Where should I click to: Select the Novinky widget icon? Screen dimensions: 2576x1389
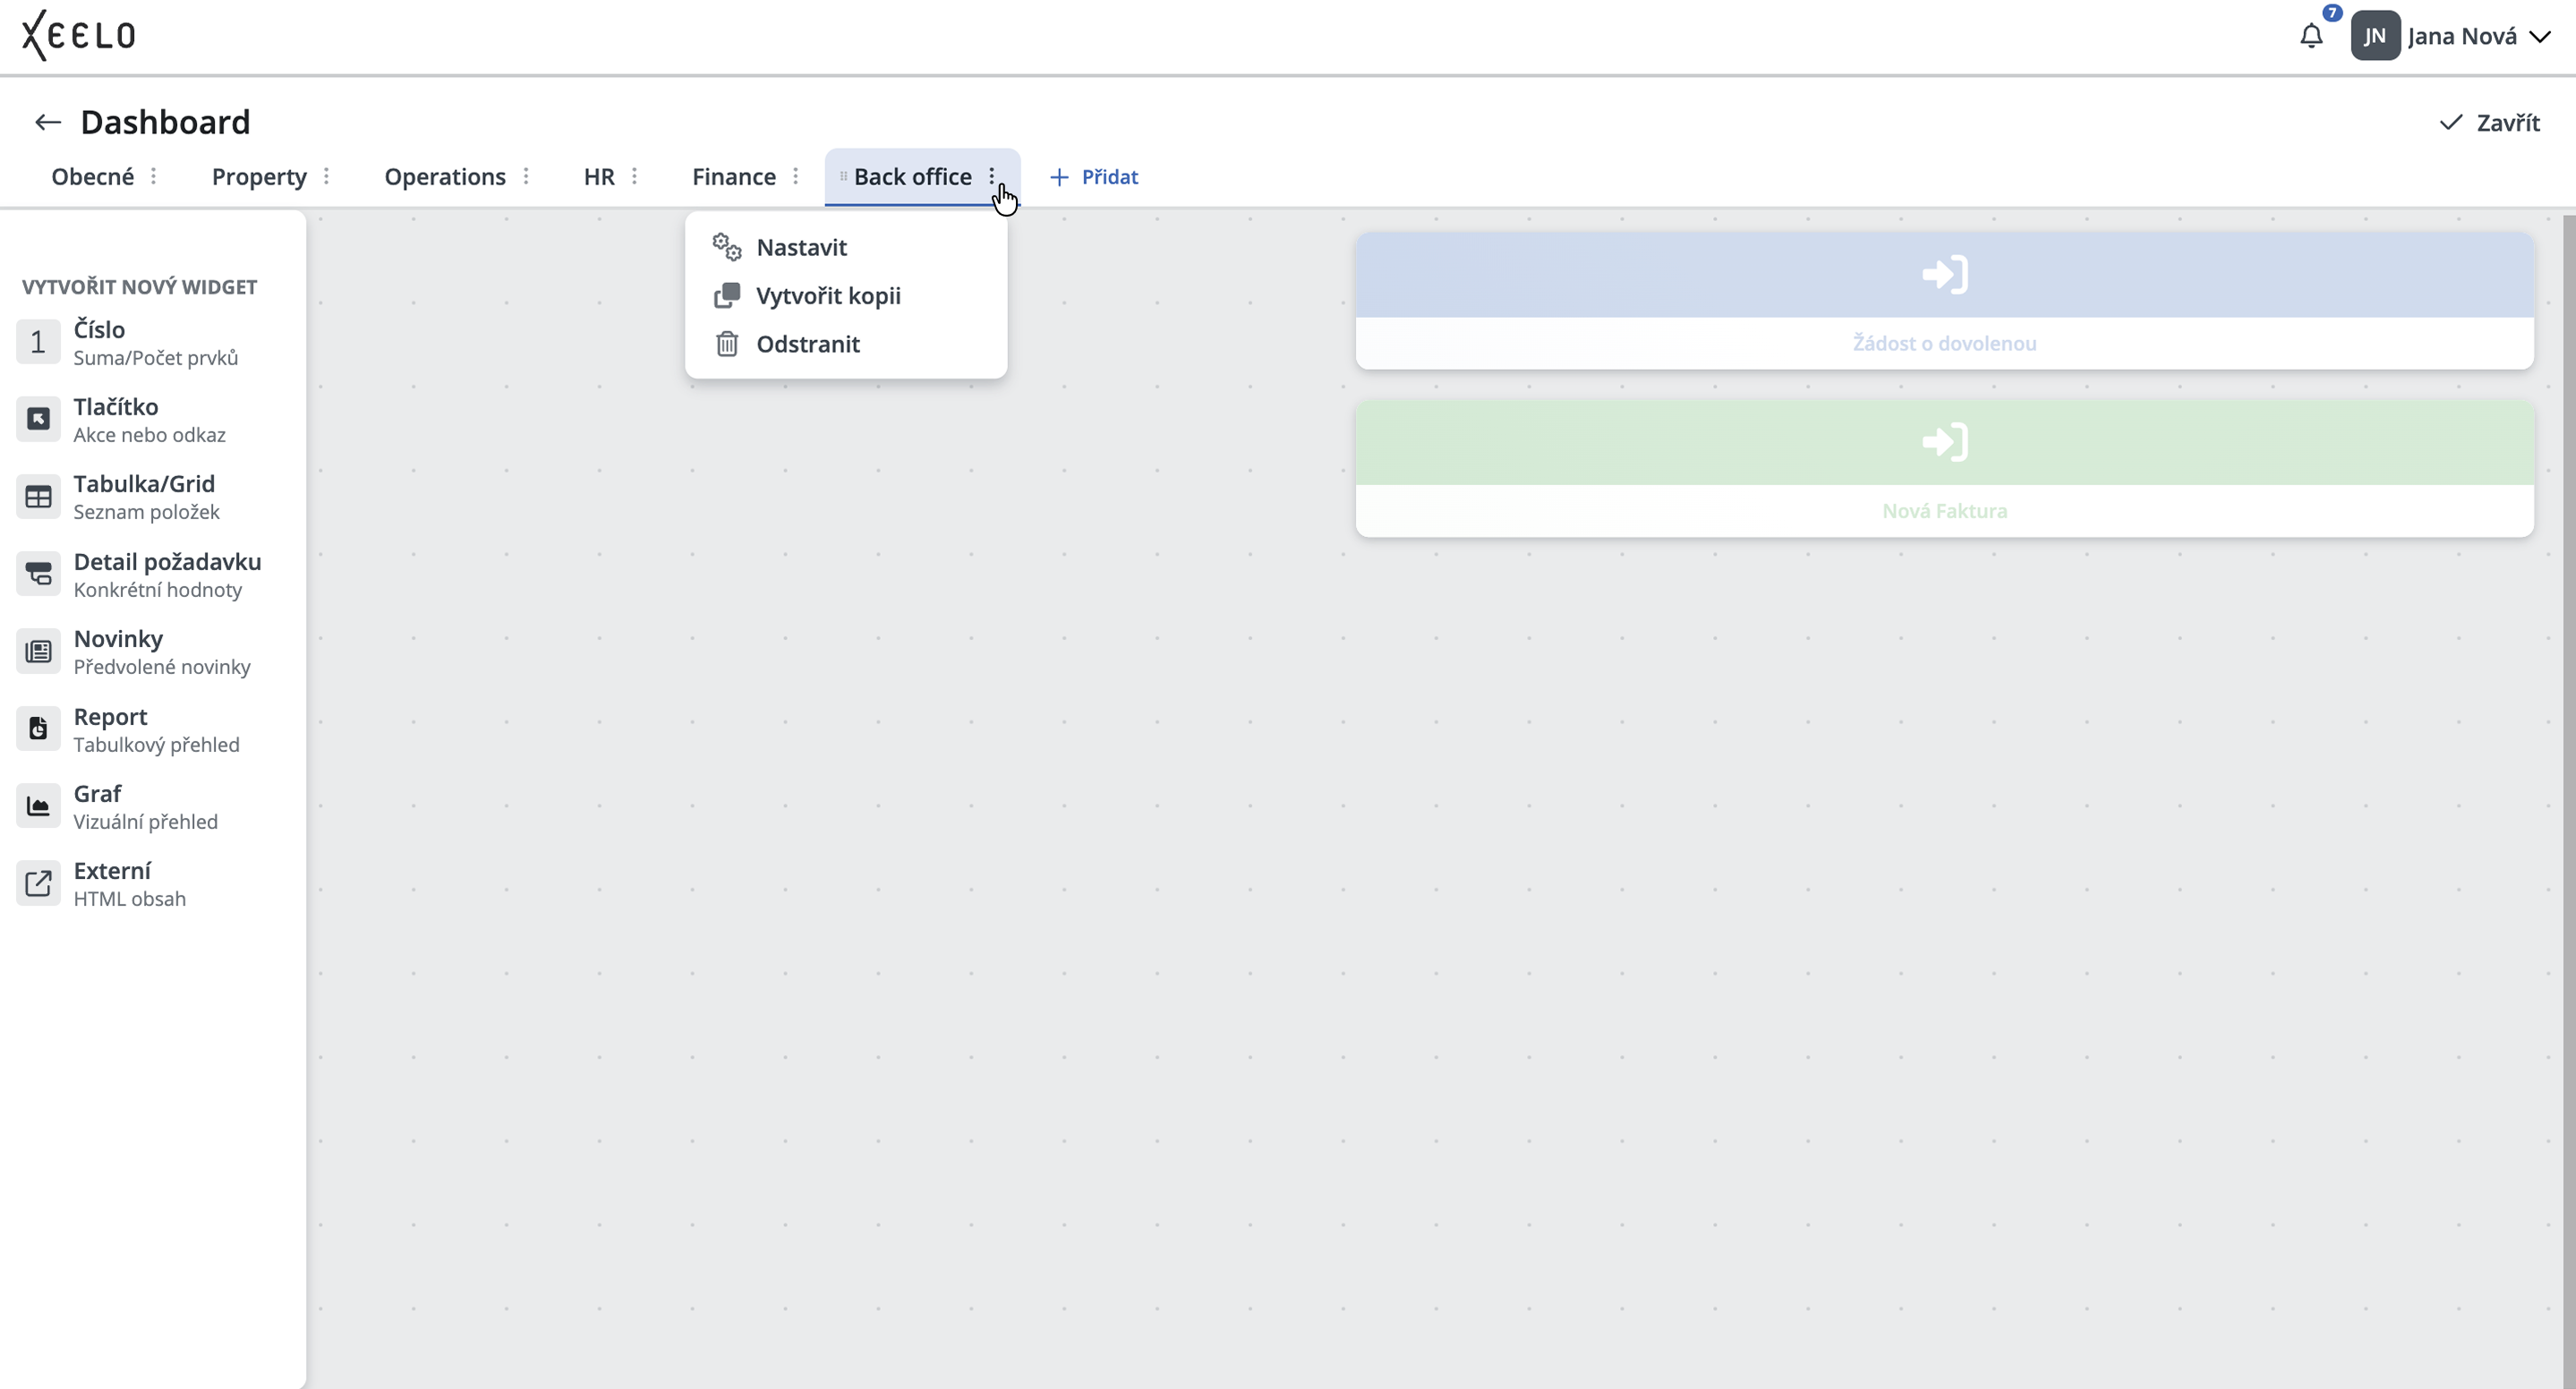(x=38, y=652)
